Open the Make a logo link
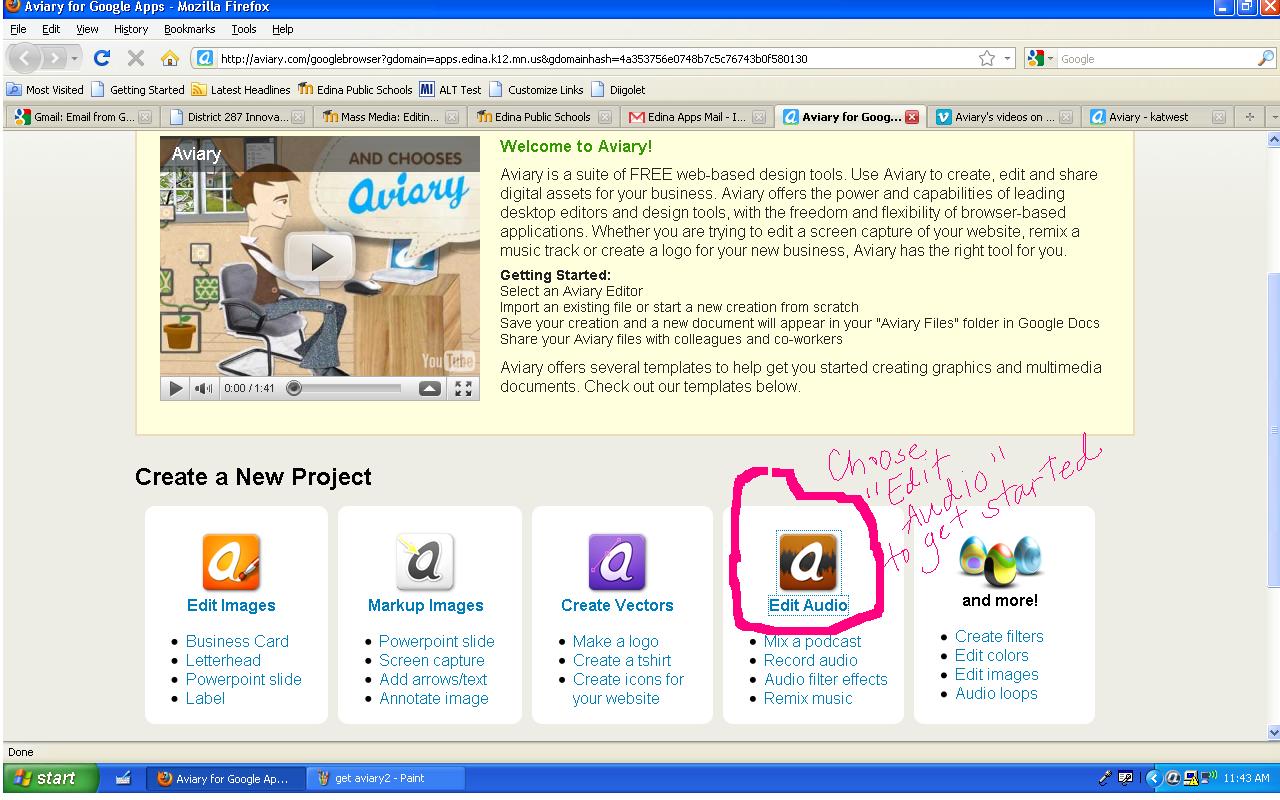Viewport: 1280px width, 800px height. pyautogui.click(x=616, y=641)
